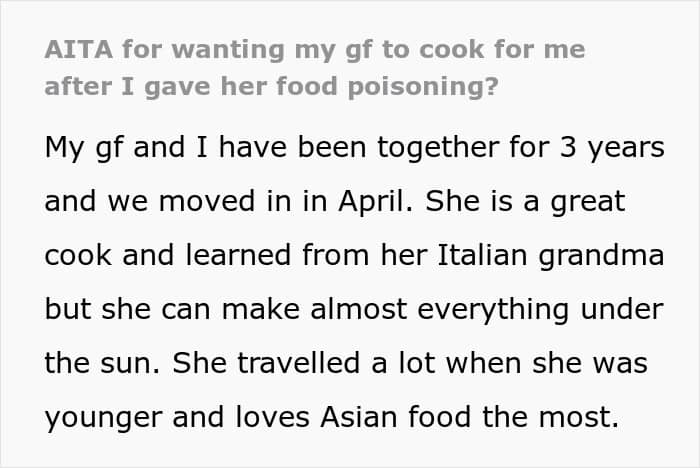700x468 pixels.
Task: Click the word 'poisoning?' in the heading
Action: pos(423,87)
